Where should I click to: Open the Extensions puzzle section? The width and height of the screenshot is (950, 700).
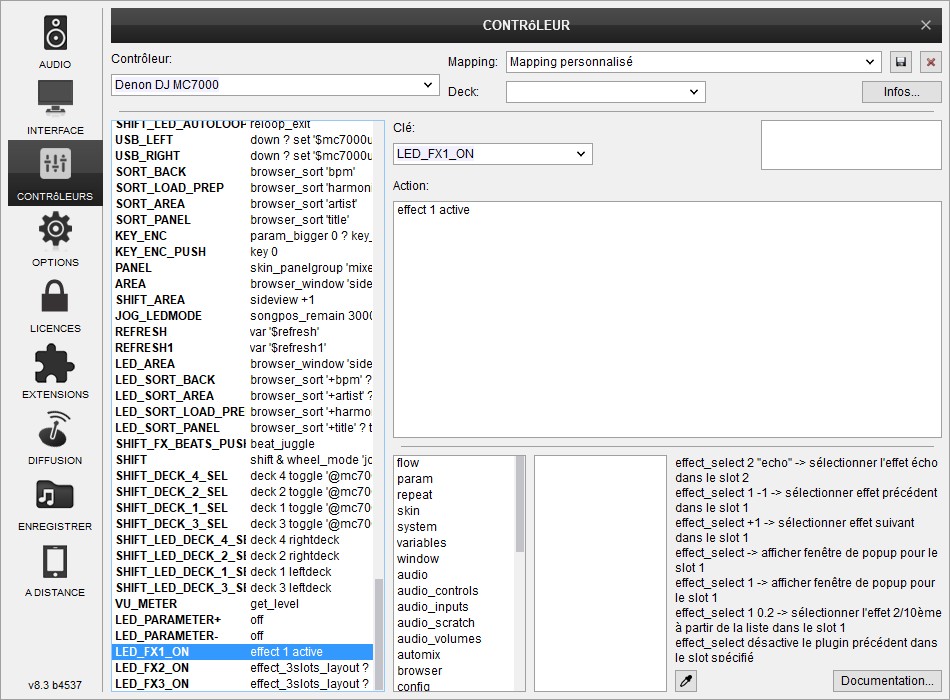click(55, 372)
